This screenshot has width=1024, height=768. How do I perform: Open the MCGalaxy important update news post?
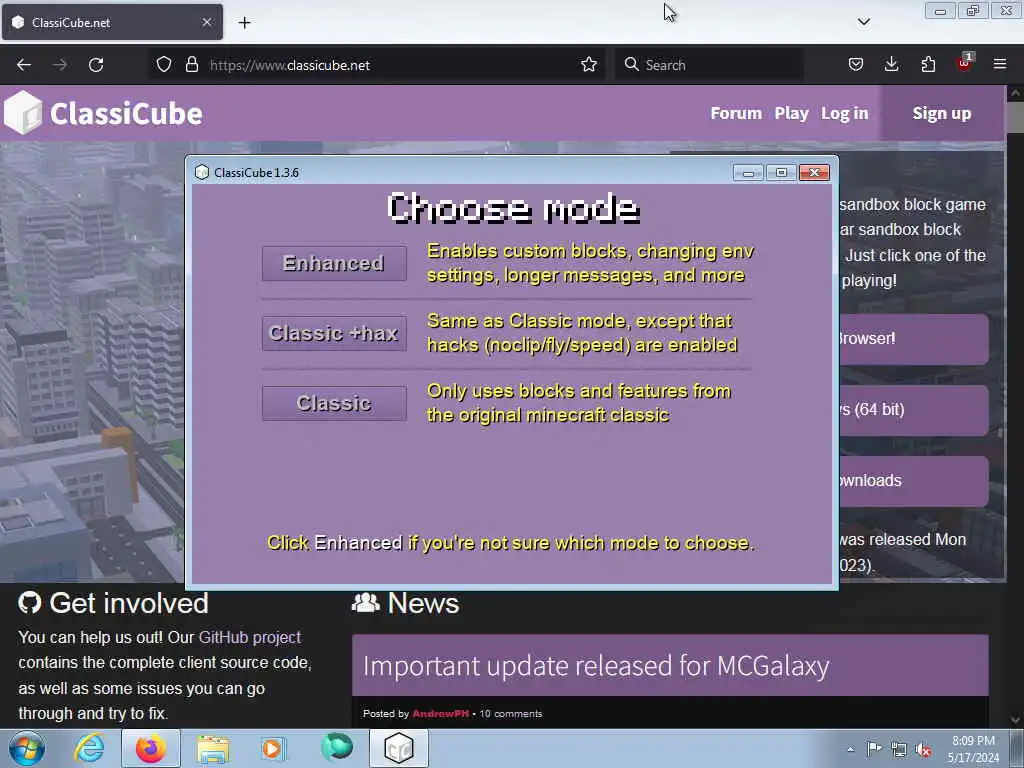pyautogui.click(x=596, y=666)
